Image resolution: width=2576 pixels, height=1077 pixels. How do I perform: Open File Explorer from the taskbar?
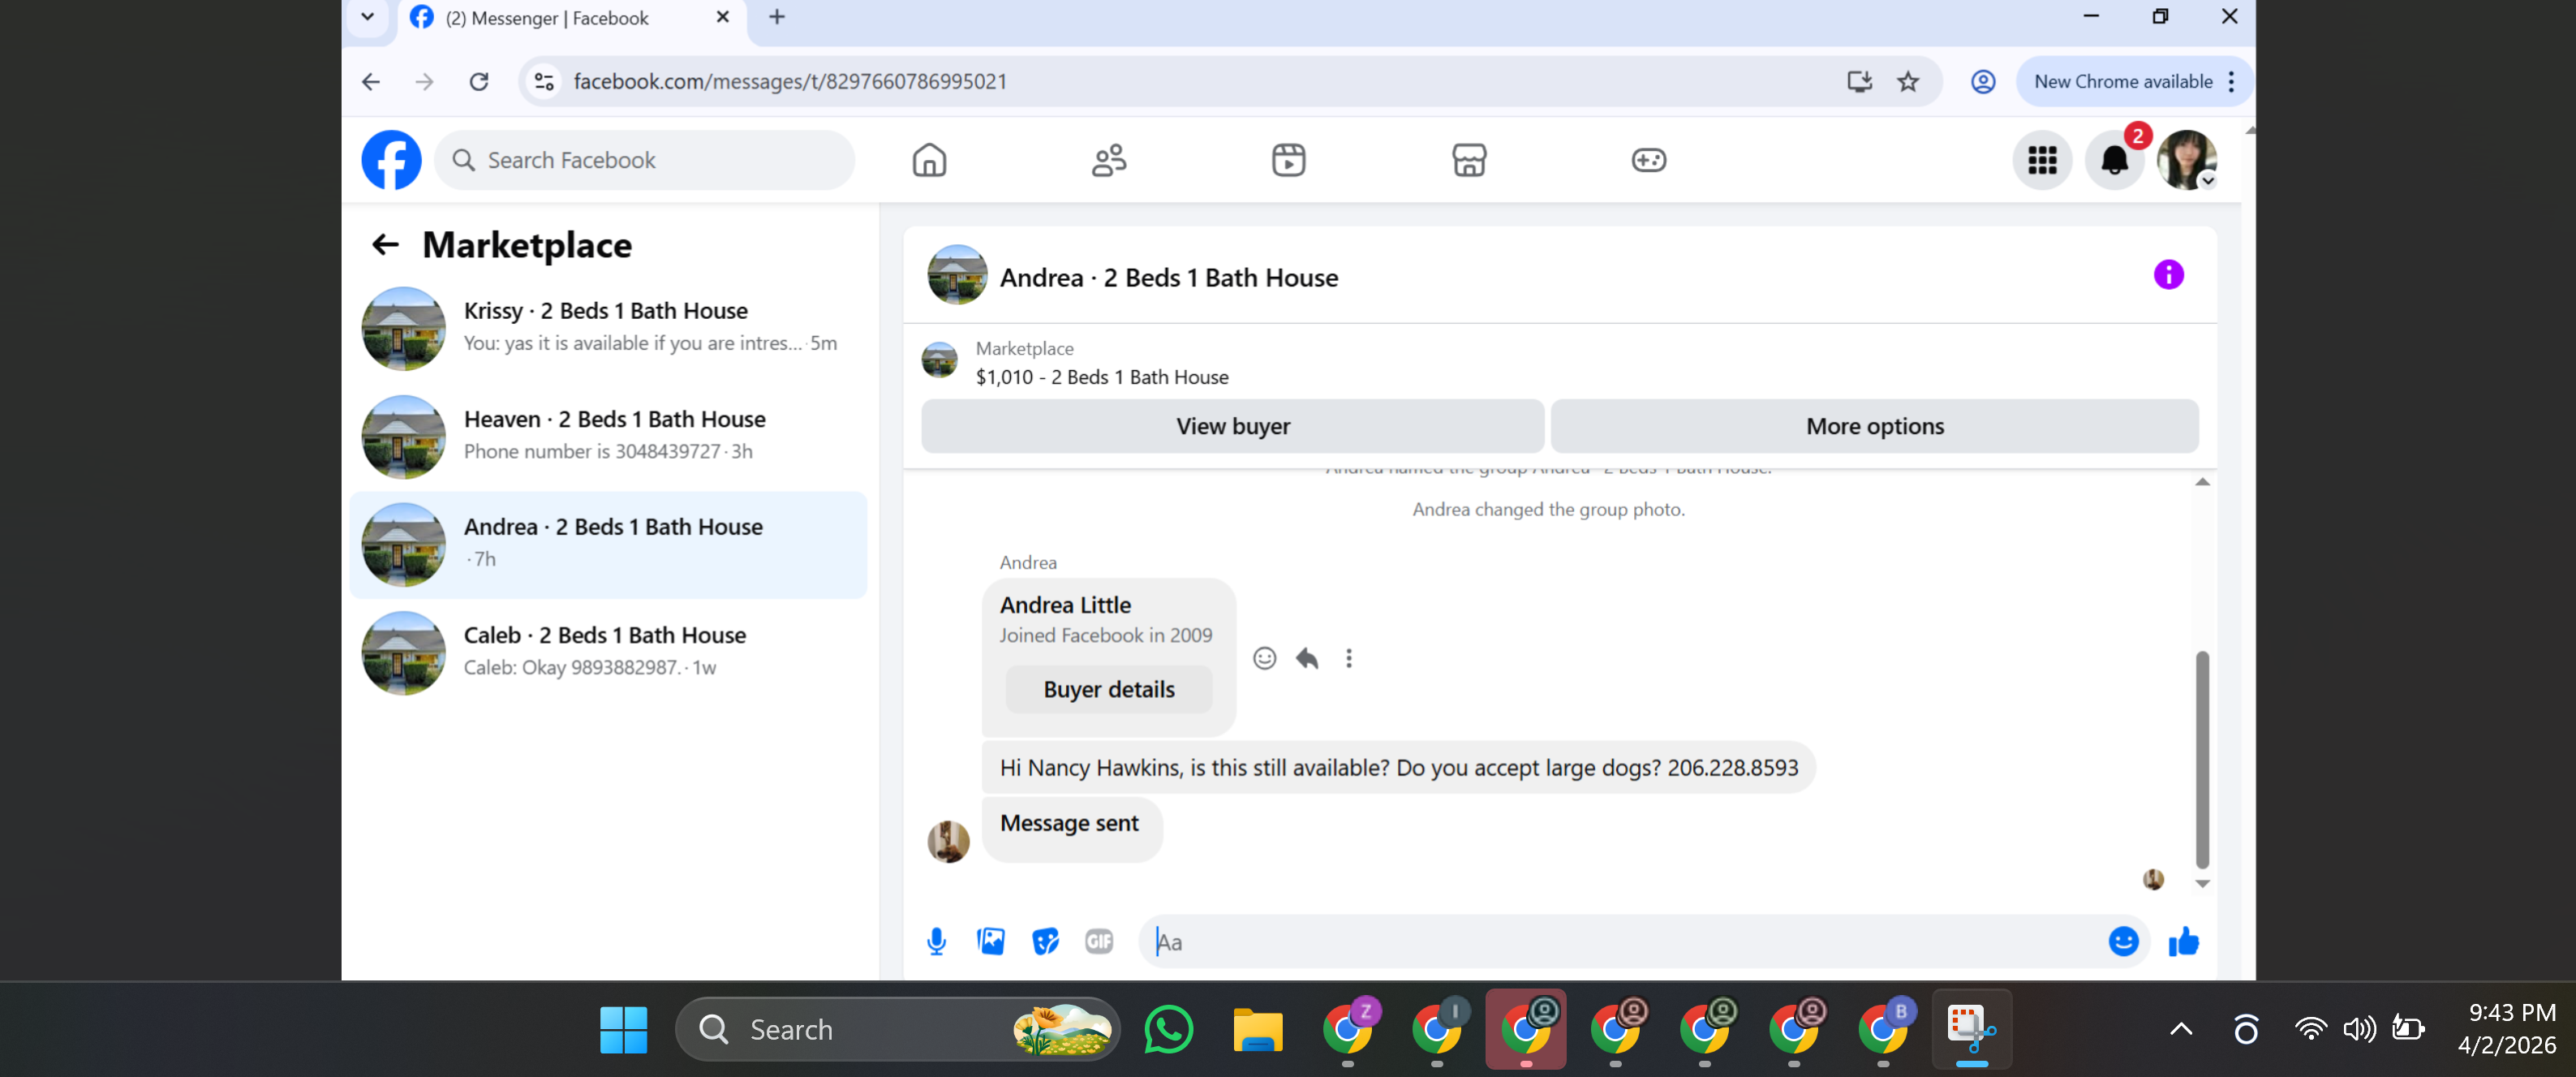pyautogui.click(x=1257, y=1029)
